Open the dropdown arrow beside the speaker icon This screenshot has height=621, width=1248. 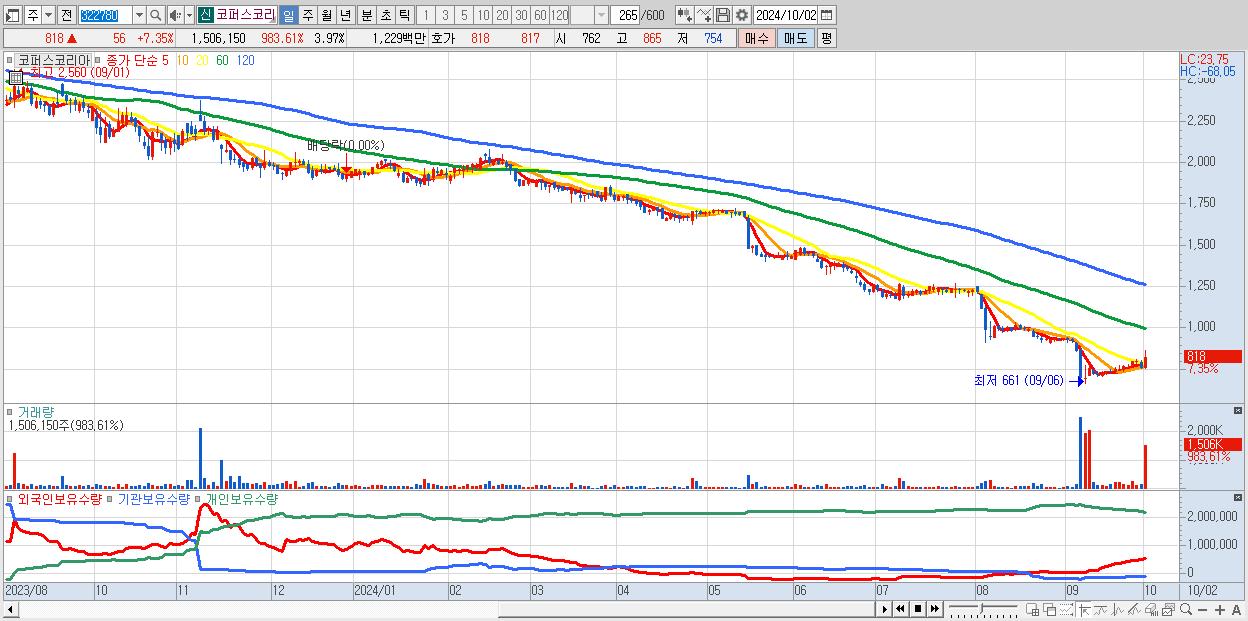189,15
